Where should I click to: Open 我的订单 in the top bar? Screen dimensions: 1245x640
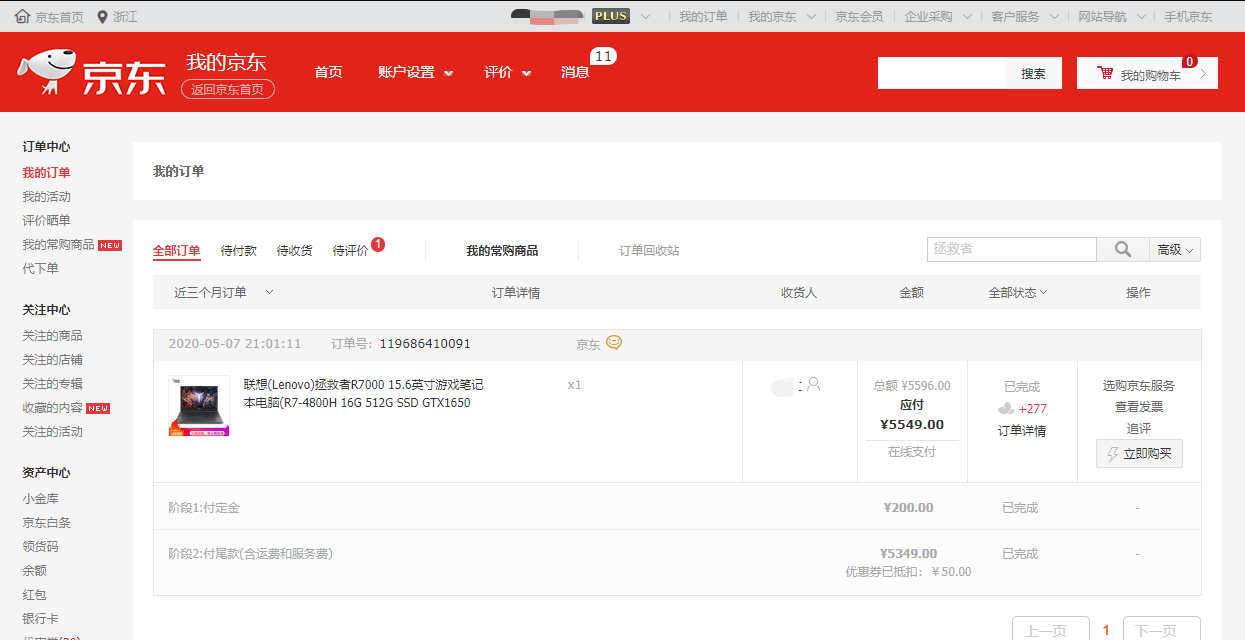click(704, 17)
